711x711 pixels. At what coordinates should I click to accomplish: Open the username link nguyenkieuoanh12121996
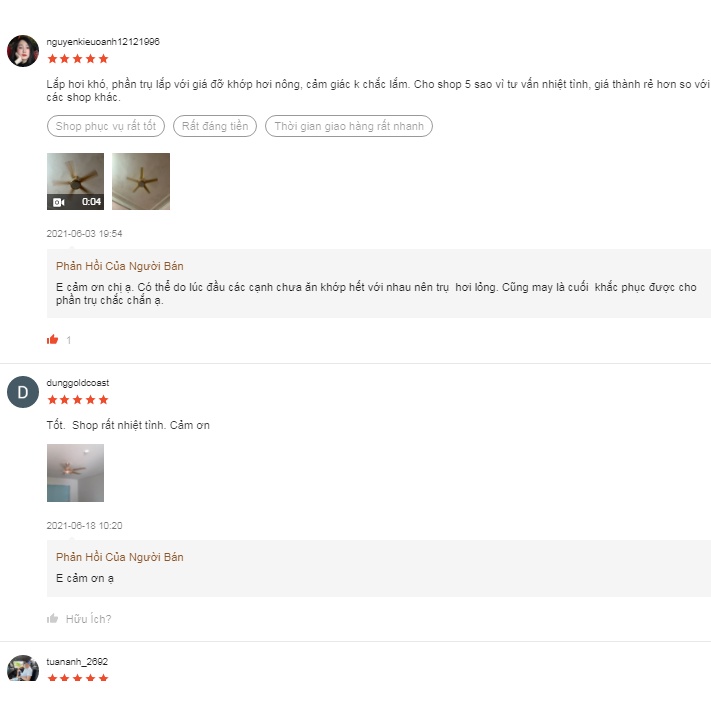click(103, 42)
